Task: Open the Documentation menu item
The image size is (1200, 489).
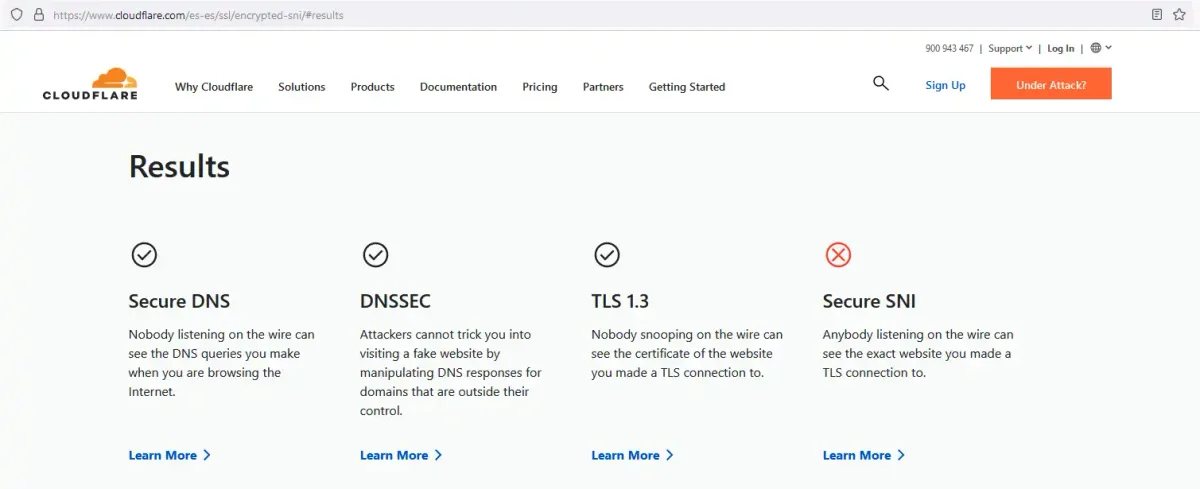Action: pos(458,87)
